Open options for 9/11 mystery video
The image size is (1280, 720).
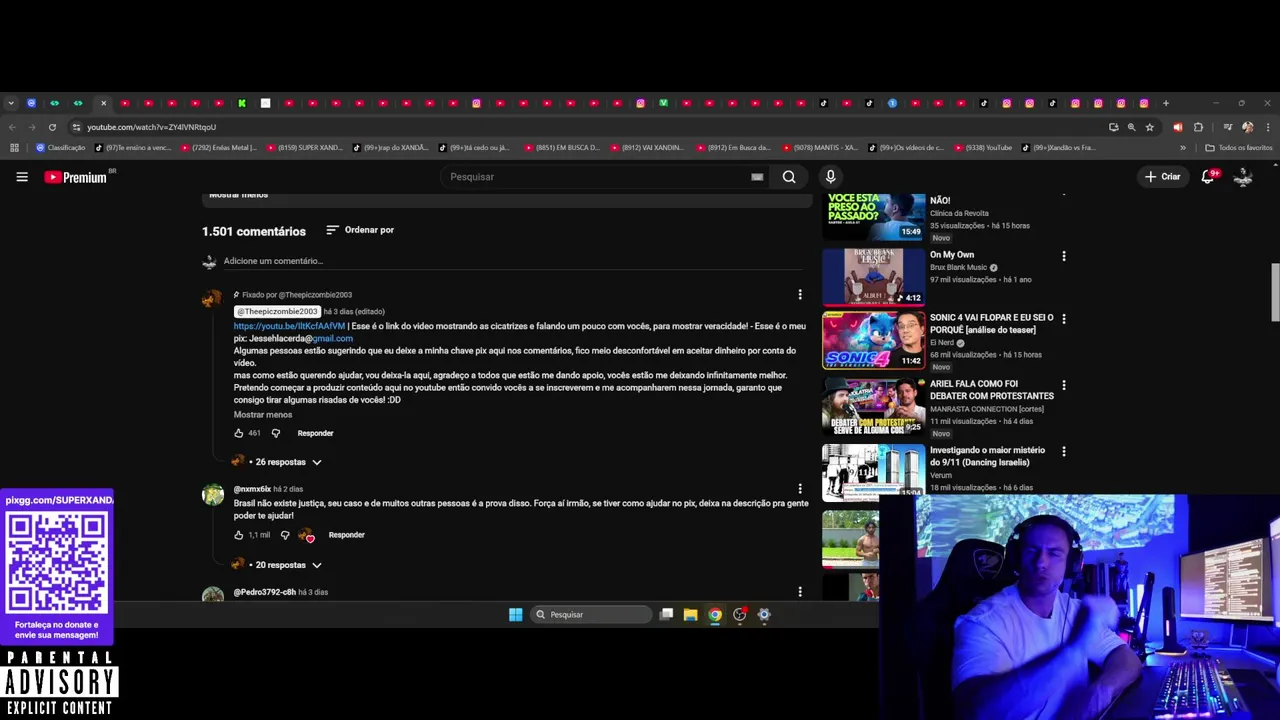tap(1064, 452)
